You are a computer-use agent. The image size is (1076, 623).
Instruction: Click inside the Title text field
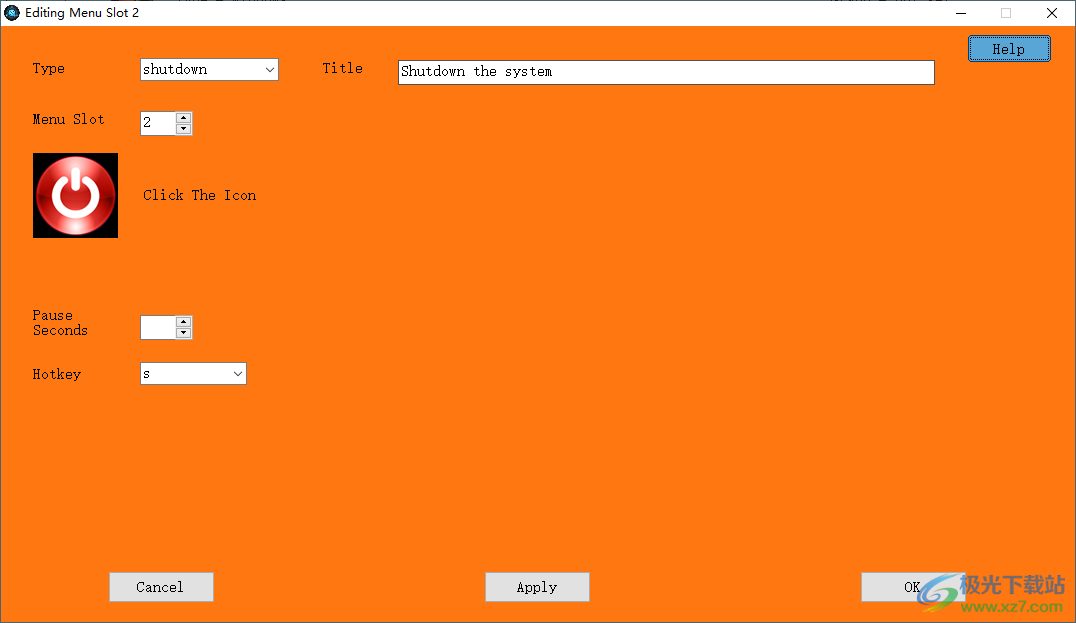pyautogui.click(x=665, y=72)
